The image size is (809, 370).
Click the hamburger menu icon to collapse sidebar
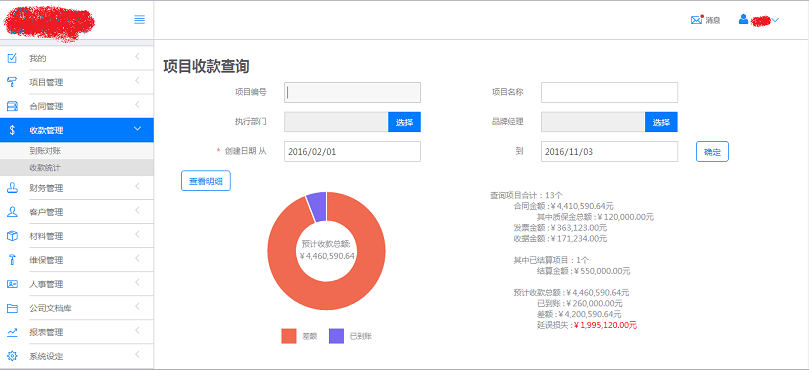pos(139,20)
